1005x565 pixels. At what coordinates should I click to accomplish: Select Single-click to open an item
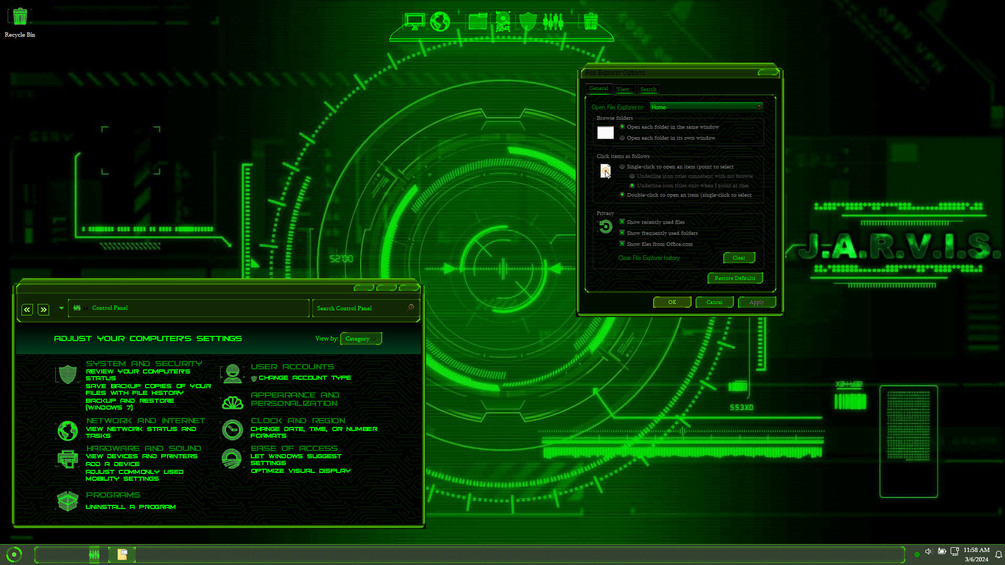[677, 167]
